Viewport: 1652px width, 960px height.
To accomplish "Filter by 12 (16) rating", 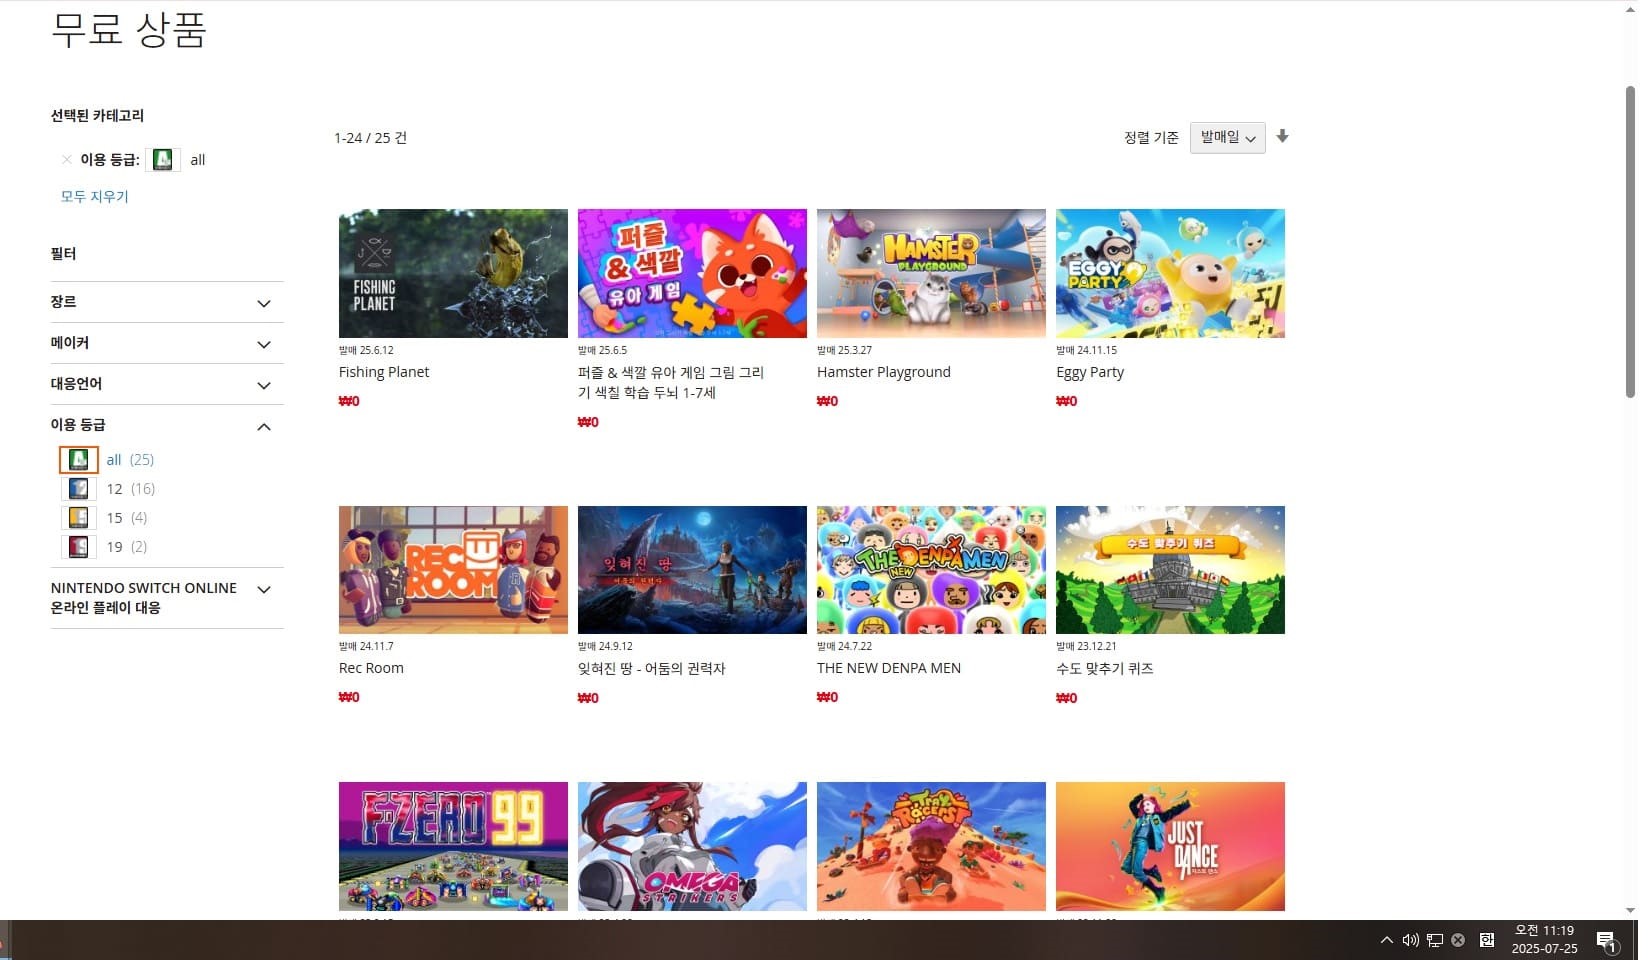I will coord(131,489).
